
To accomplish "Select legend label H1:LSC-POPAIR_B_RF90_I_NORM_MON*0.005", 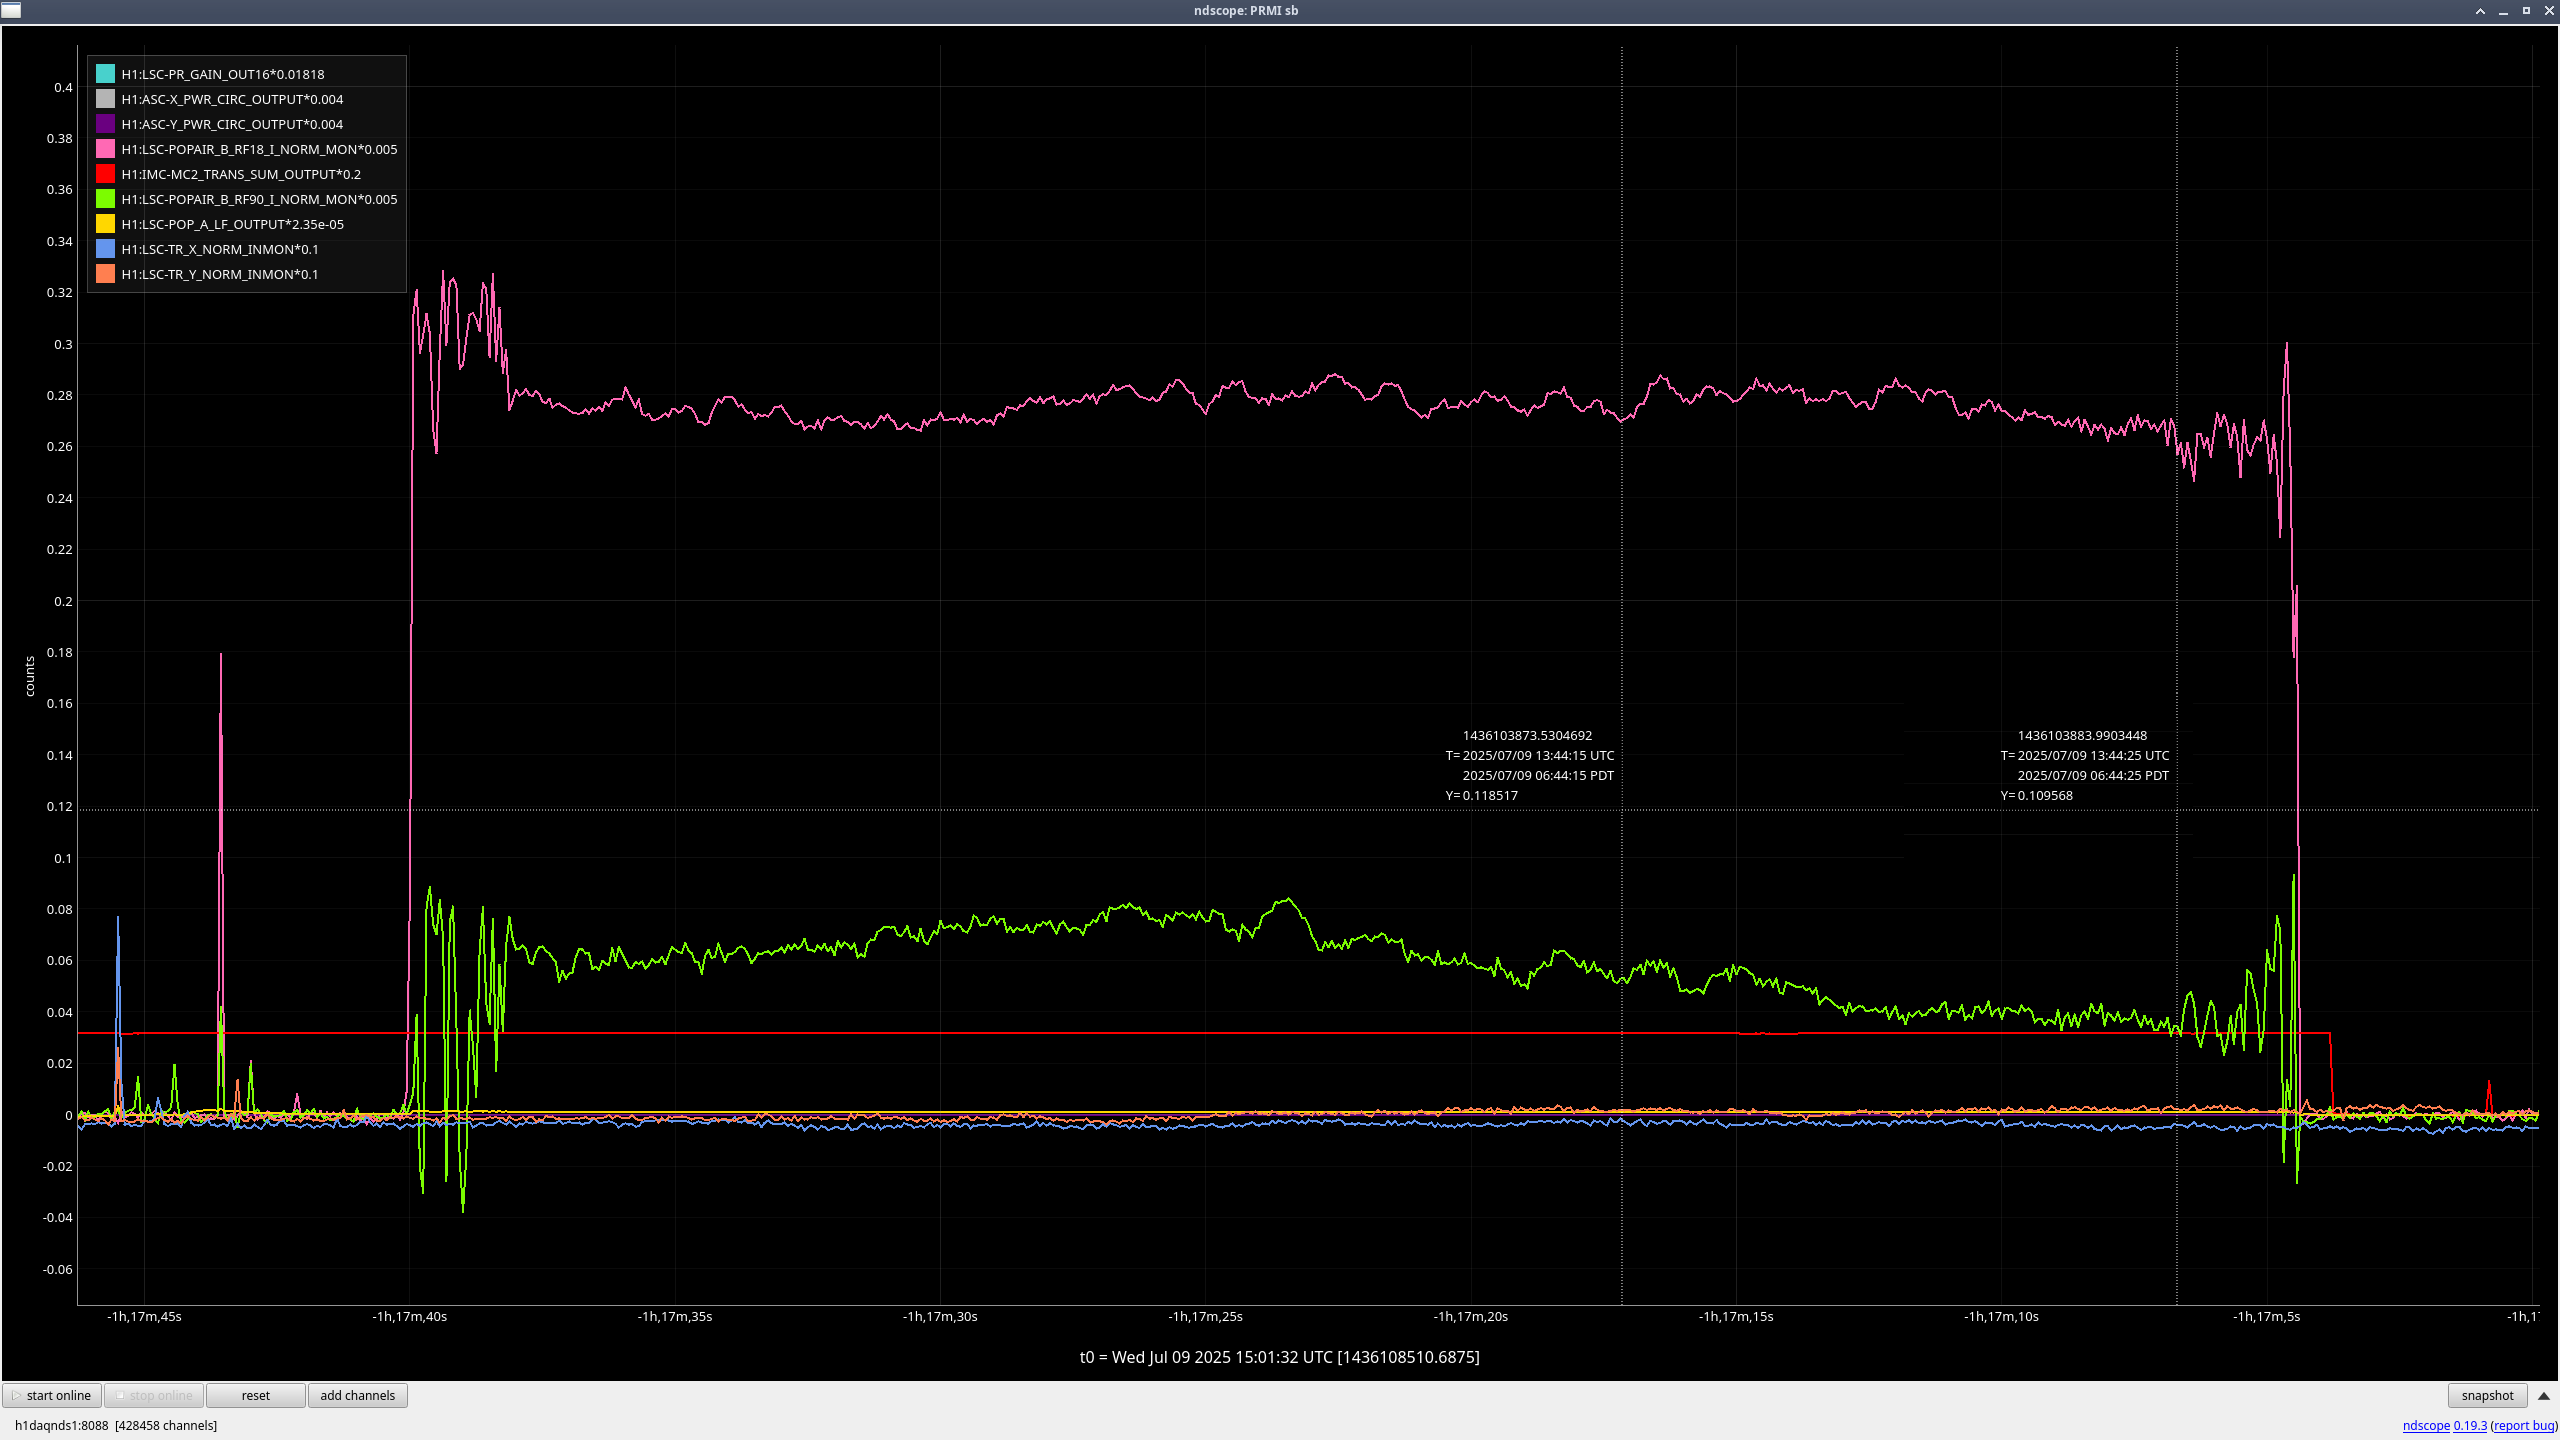I will pyautogui.click(x=259, y=199).
